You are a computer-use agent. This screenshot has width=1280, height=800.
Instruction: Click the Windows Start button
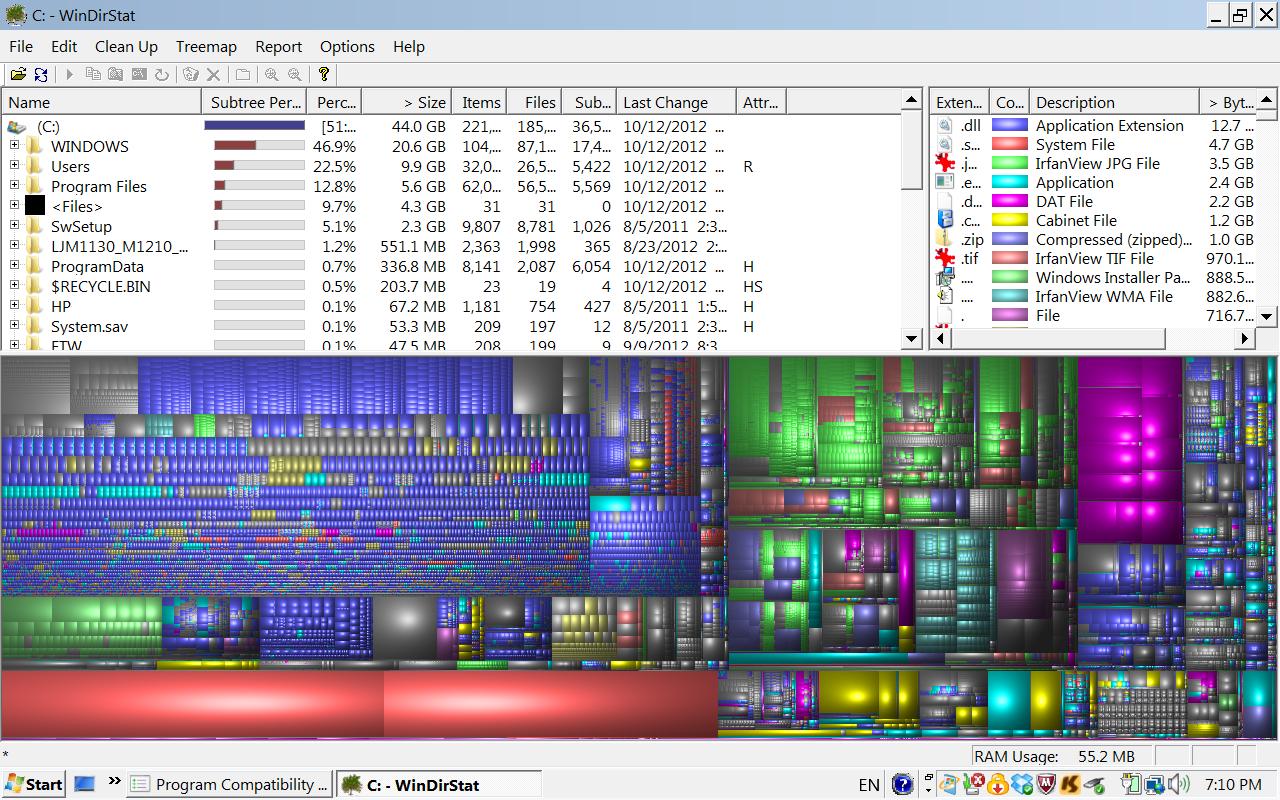point(33,784)
